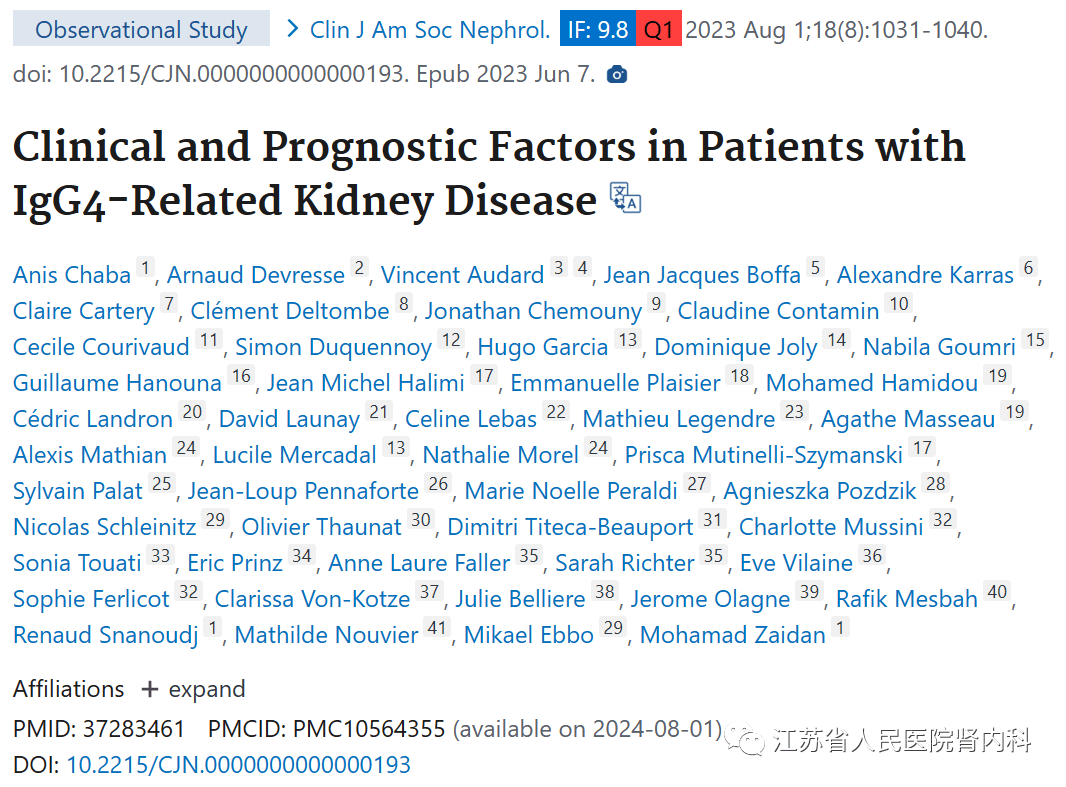Open author Anis Chaba's link
Image resolution: width=1066 pixels, height=787 pixels.
(72, 275)
